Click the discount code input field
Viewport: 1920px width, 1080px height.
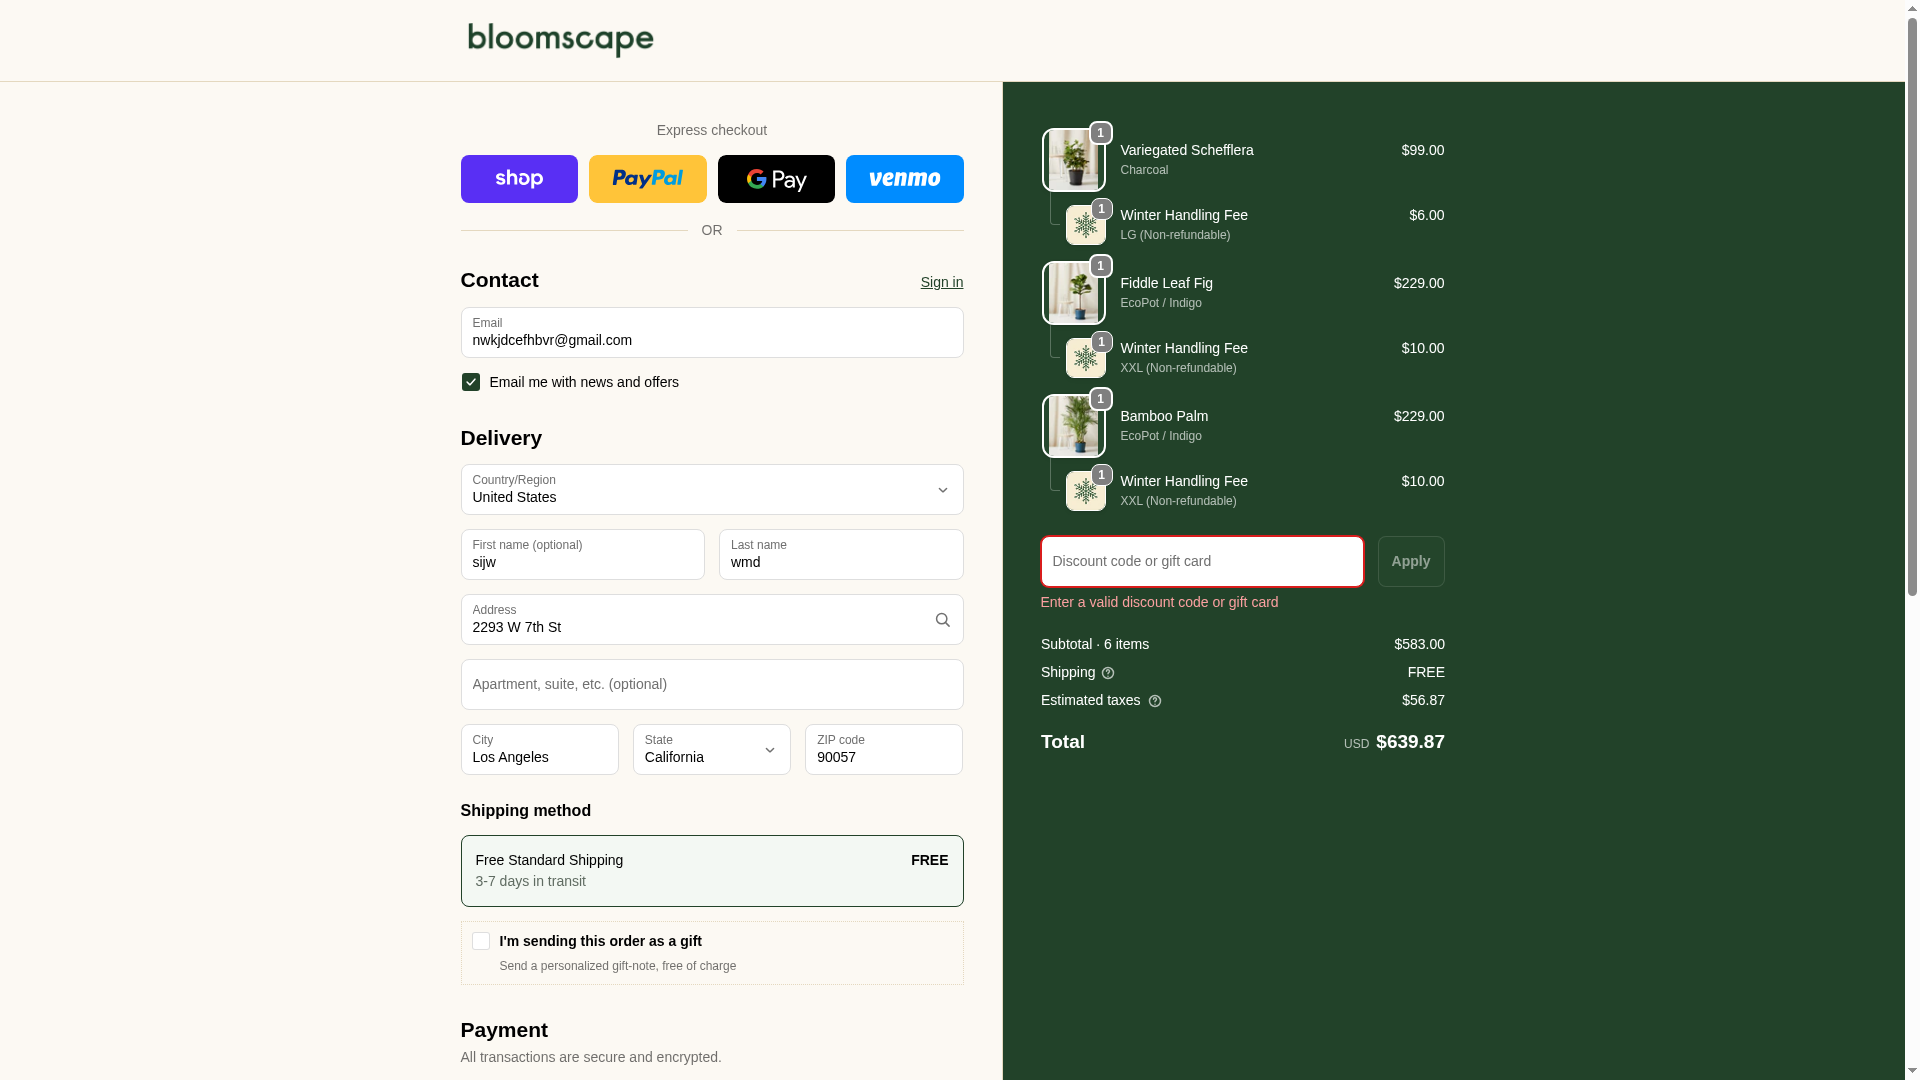[x=1201, y=561]
